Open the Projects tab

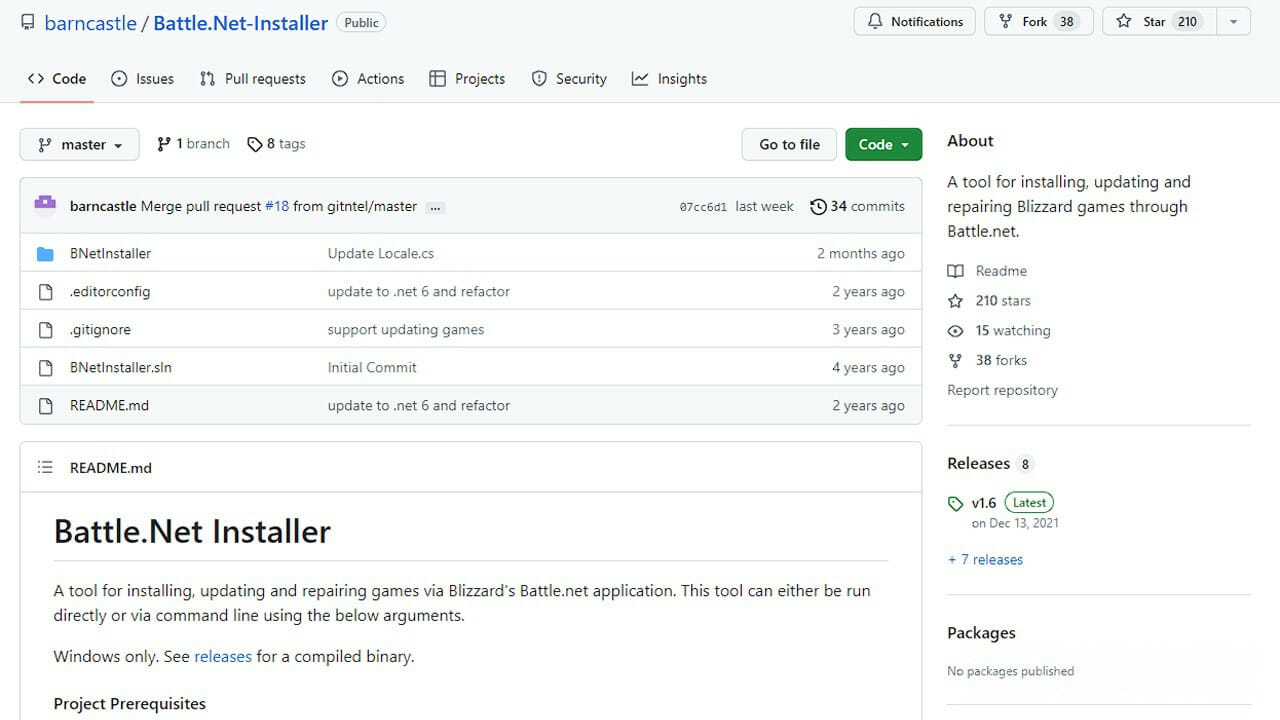point(467,79)
